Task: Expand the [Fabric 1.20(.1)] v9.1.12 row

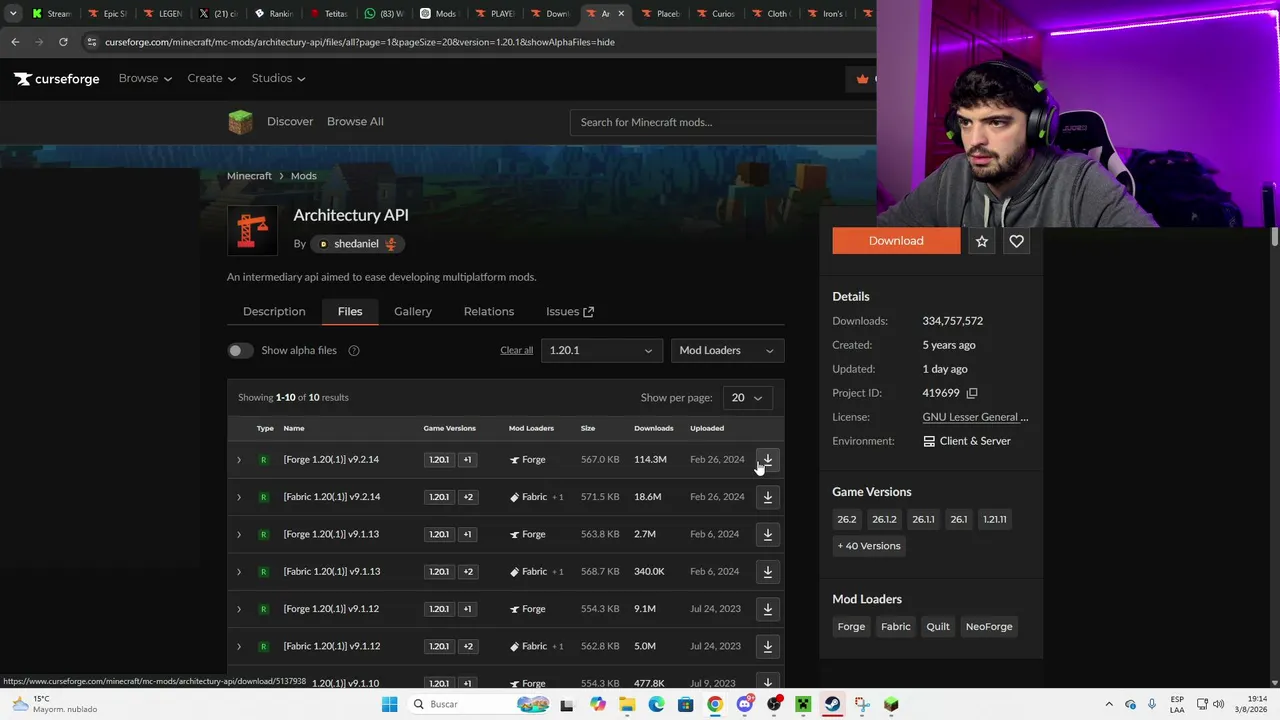Action: (x=239, y=646)
